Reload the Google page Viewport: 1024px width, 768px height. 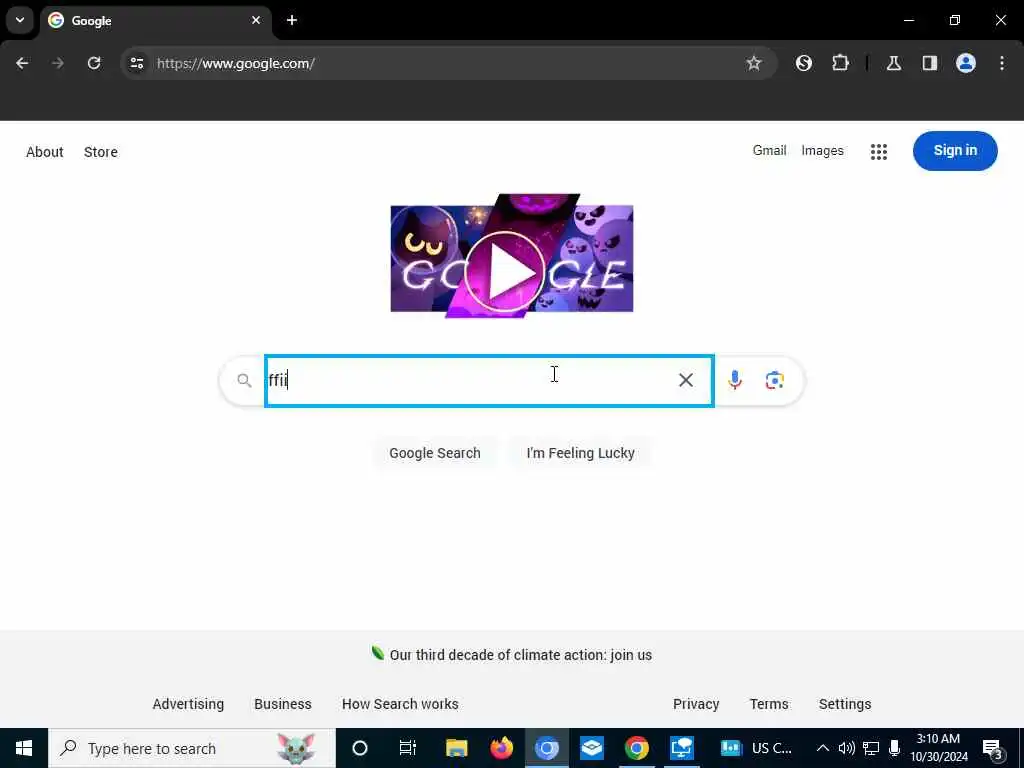tap(94, 63)
